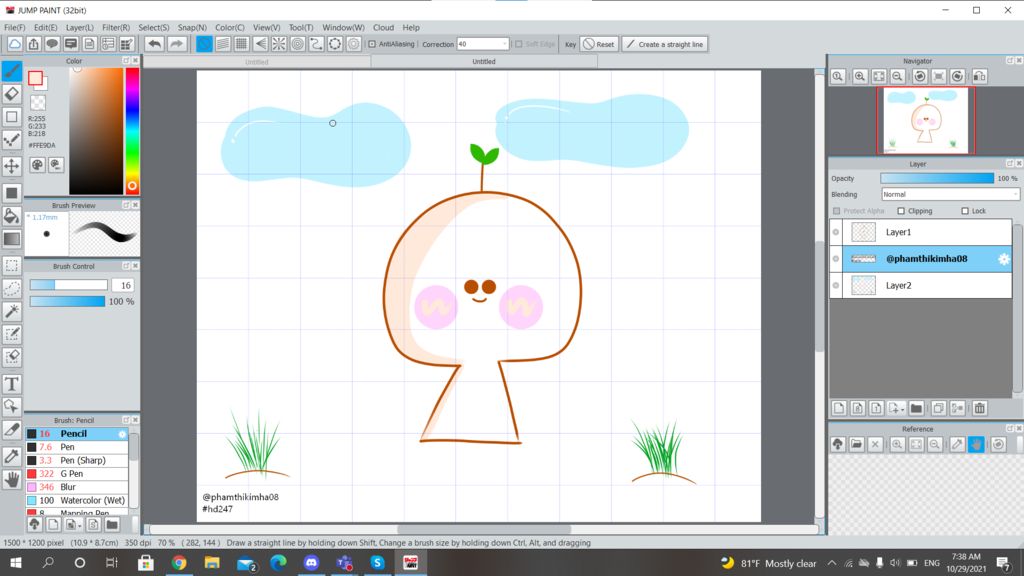Viewport: 1024px width, 576px height.
Task: Open the Filter menu
Action: [116, 27]
